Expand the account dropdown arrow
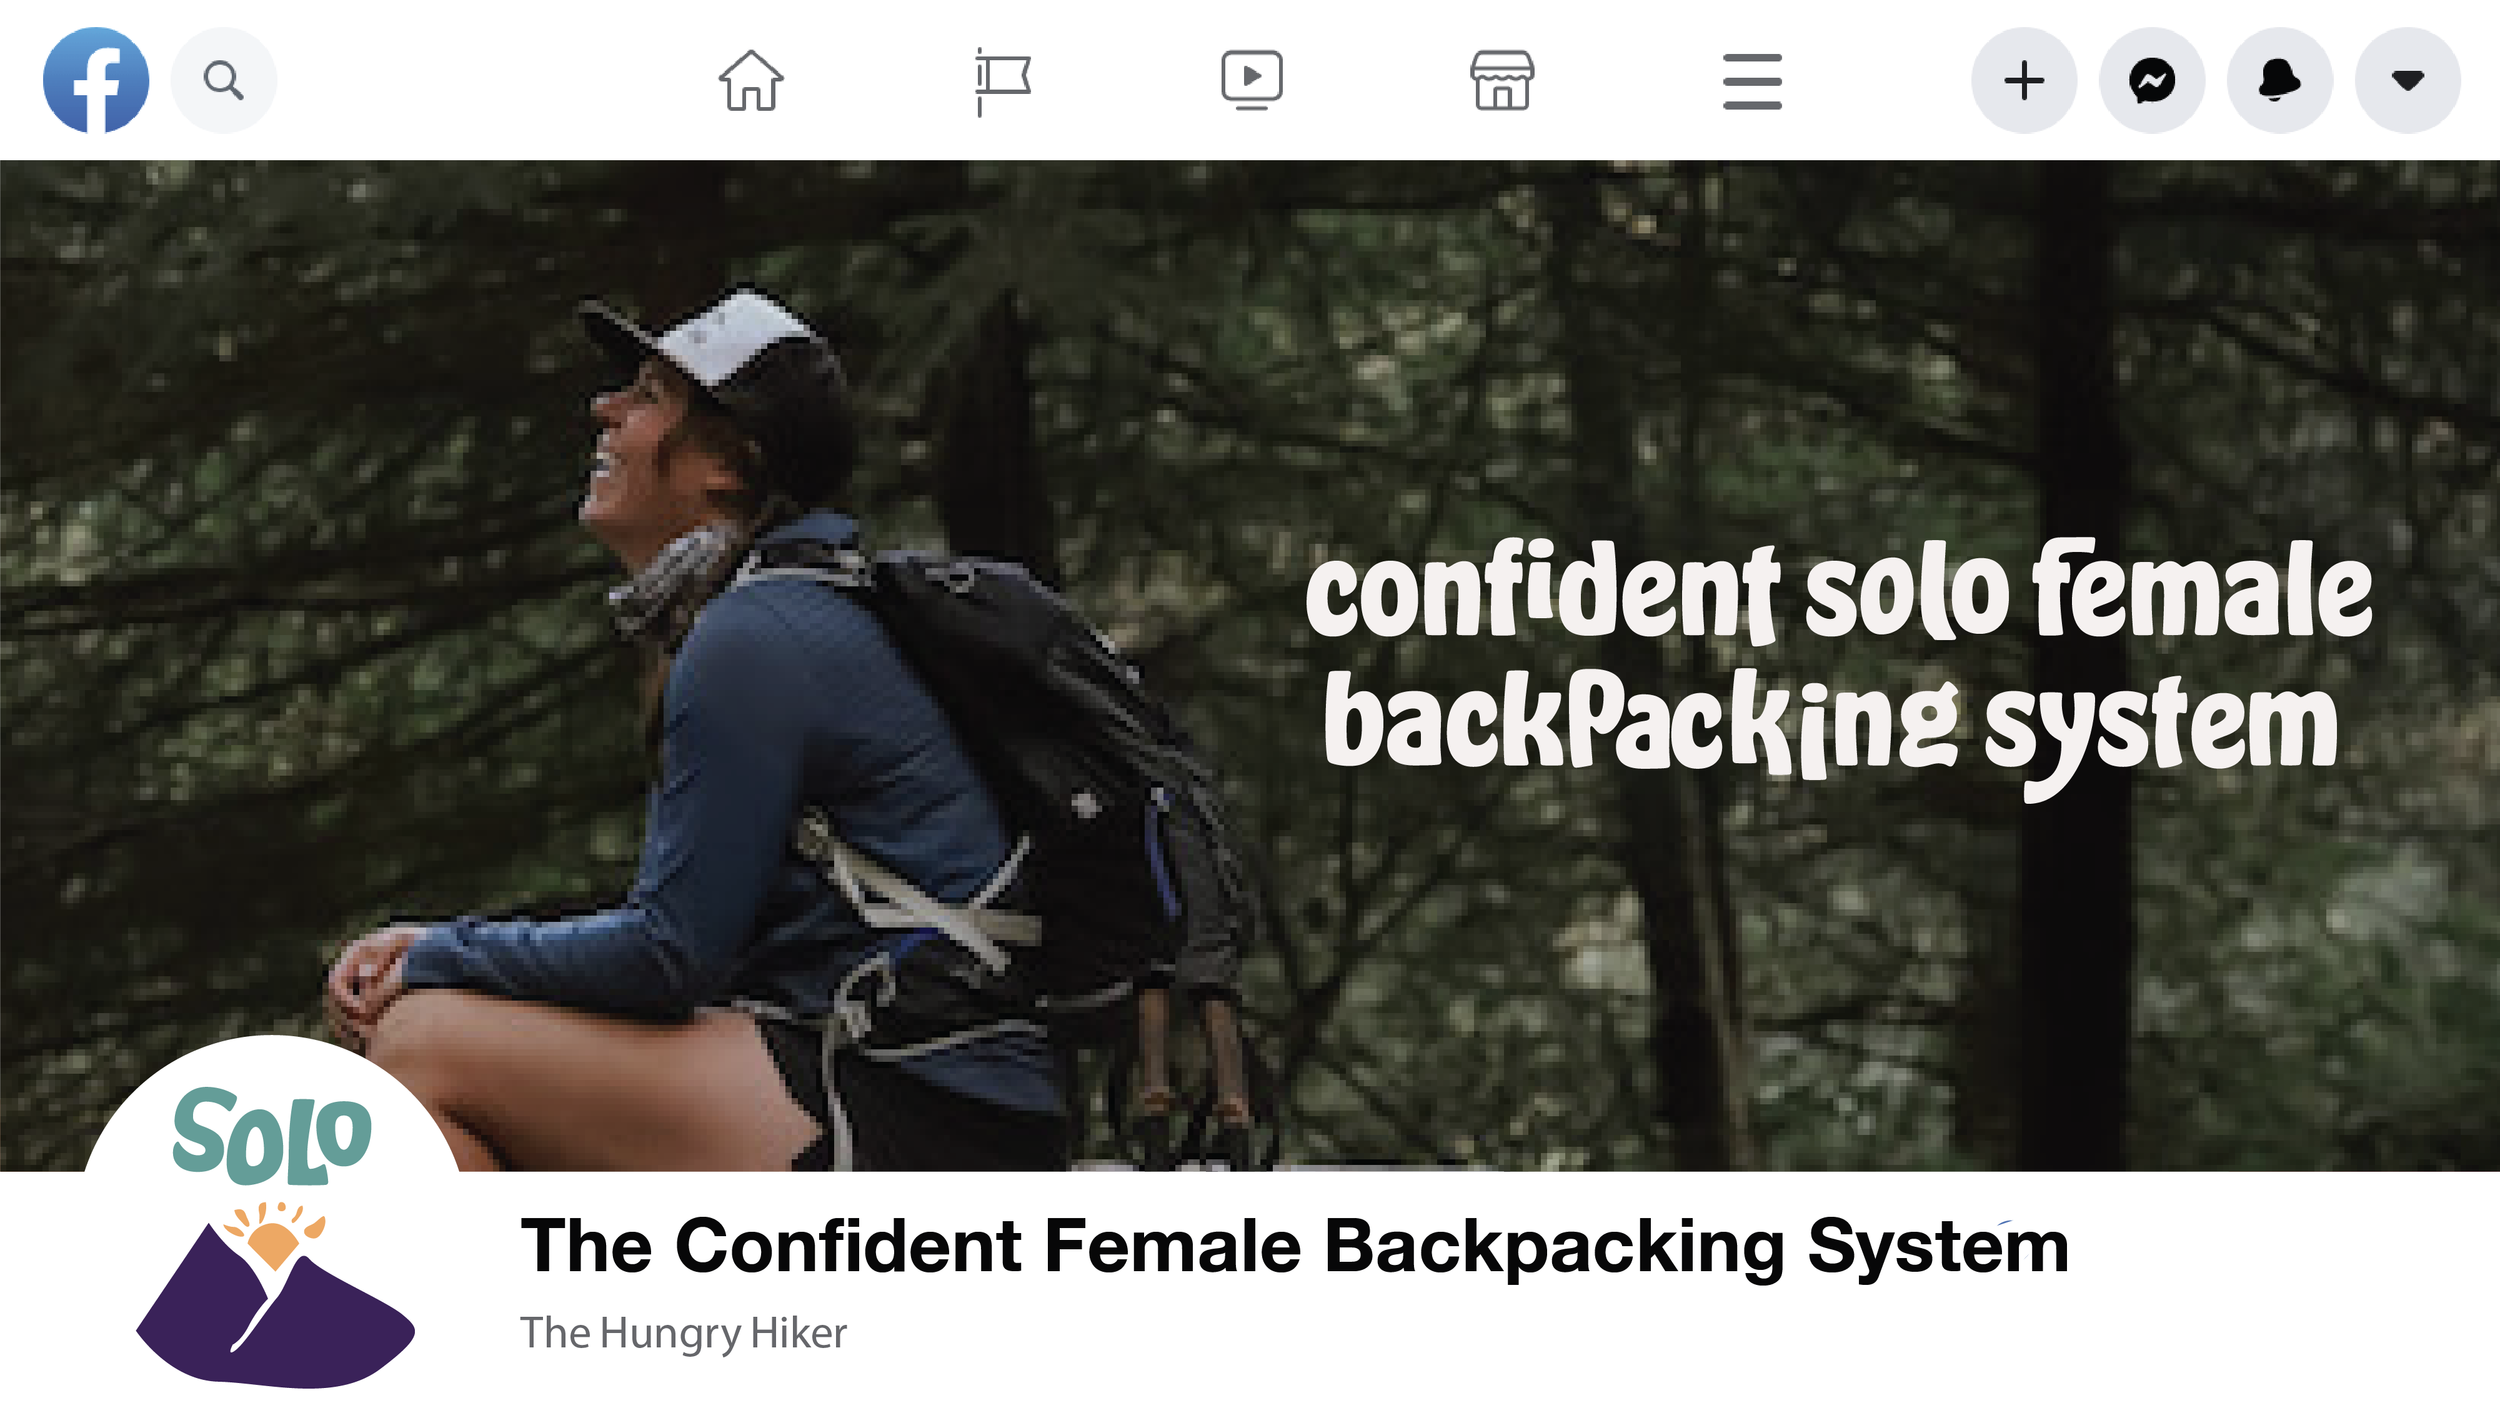 coord(2408,80)
